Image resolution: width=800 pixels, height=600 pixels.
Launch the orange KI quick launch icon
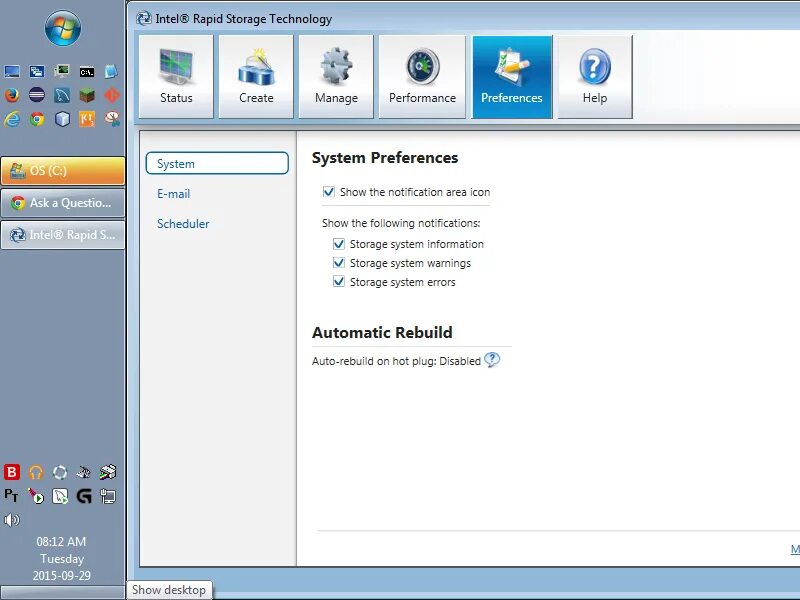pyautogui.click(x=87, y=119)
